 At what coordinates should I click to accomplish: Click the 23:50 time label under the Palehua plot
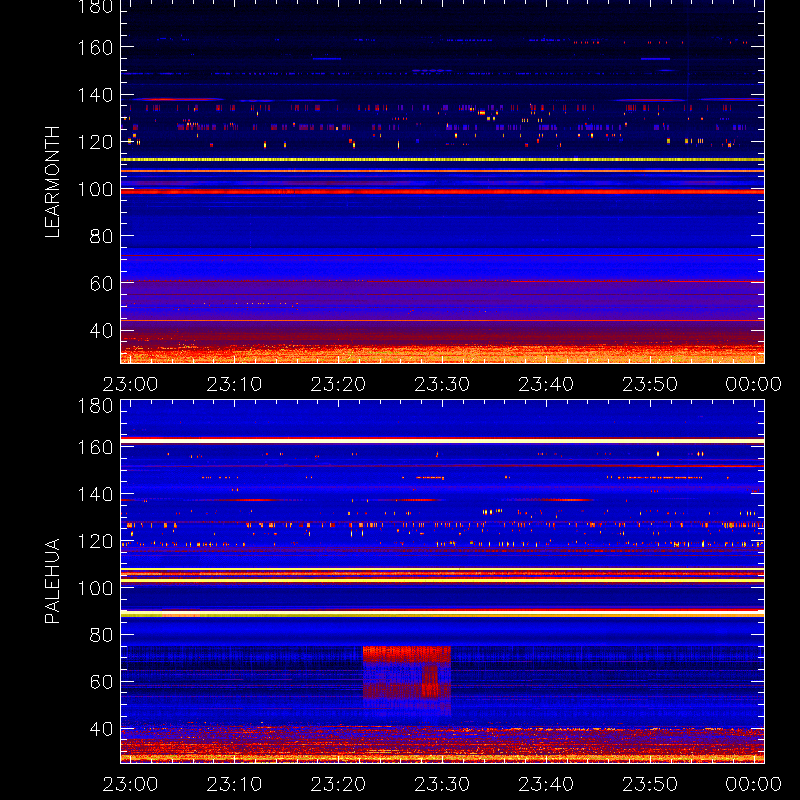coord(650,784)
